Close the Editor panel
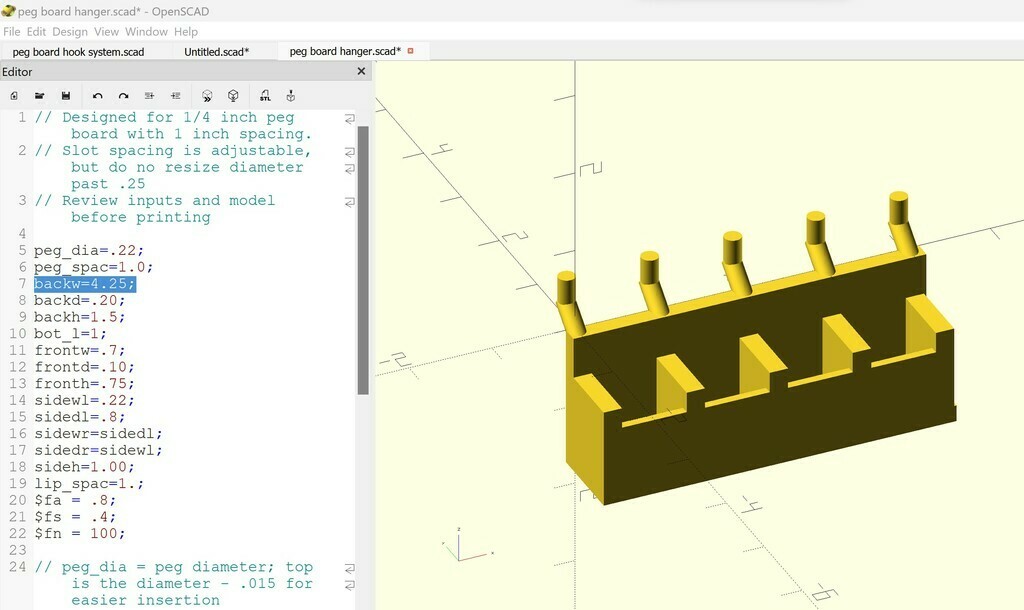1024x610 pixels. (x=362, y=72)
